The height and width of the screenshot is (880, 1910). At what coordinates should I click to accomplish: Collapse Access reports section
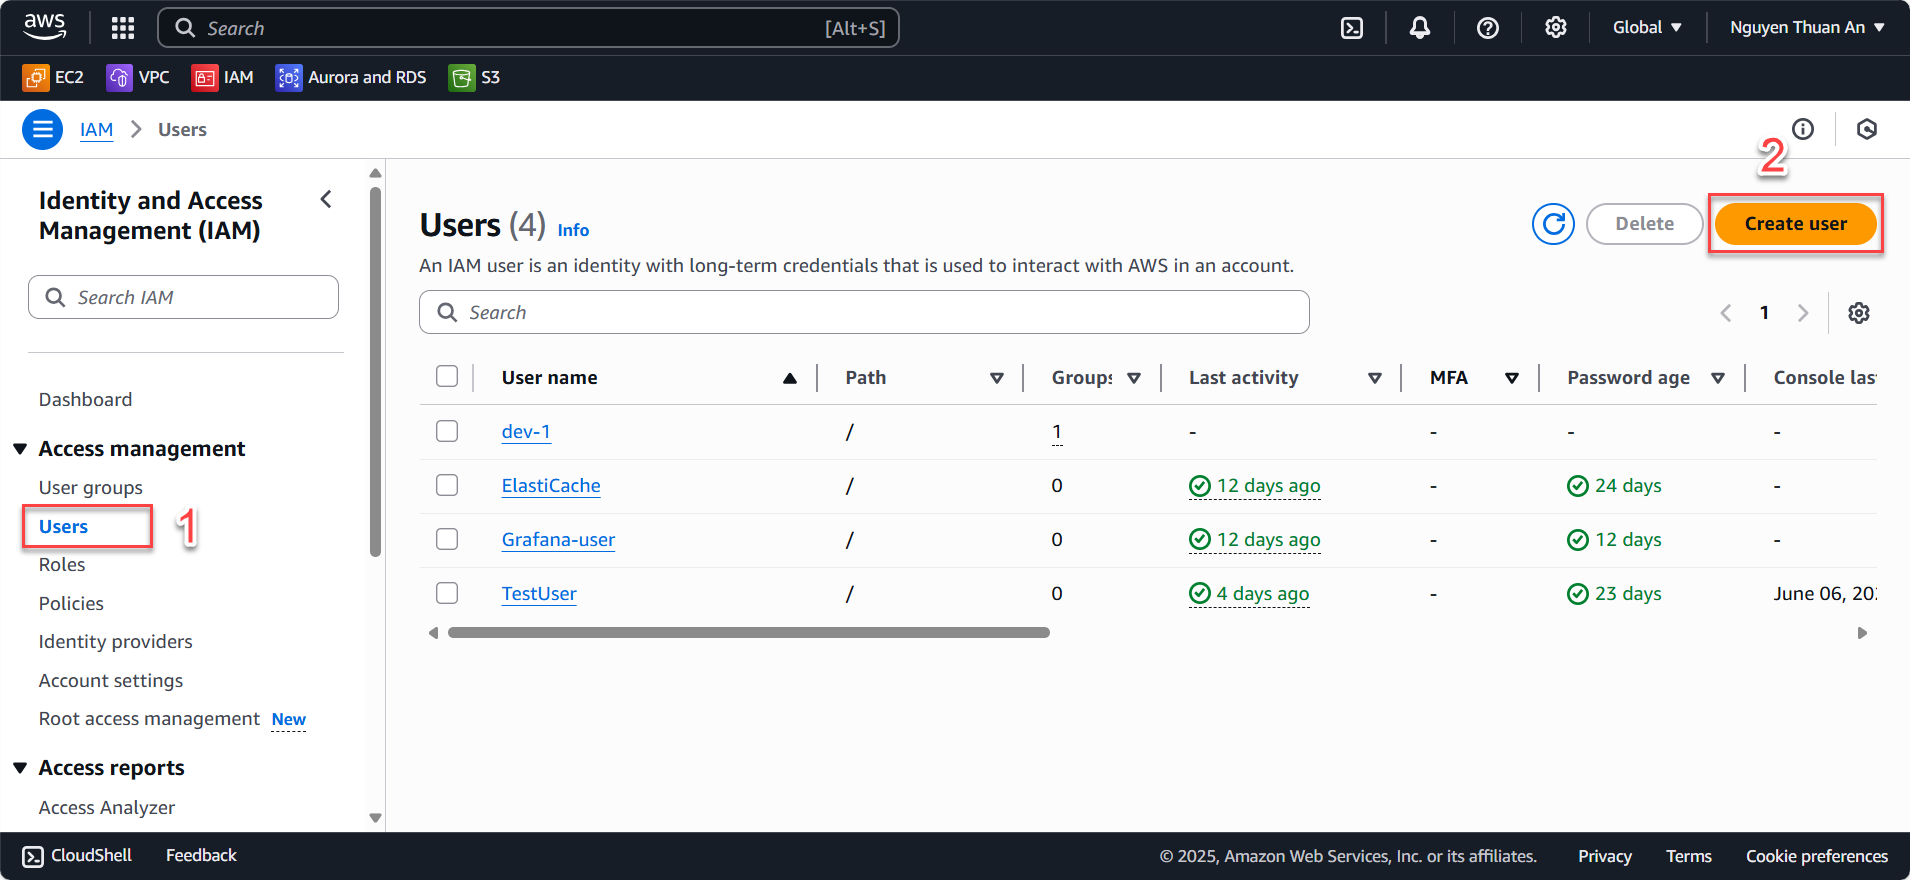[20, 768]
